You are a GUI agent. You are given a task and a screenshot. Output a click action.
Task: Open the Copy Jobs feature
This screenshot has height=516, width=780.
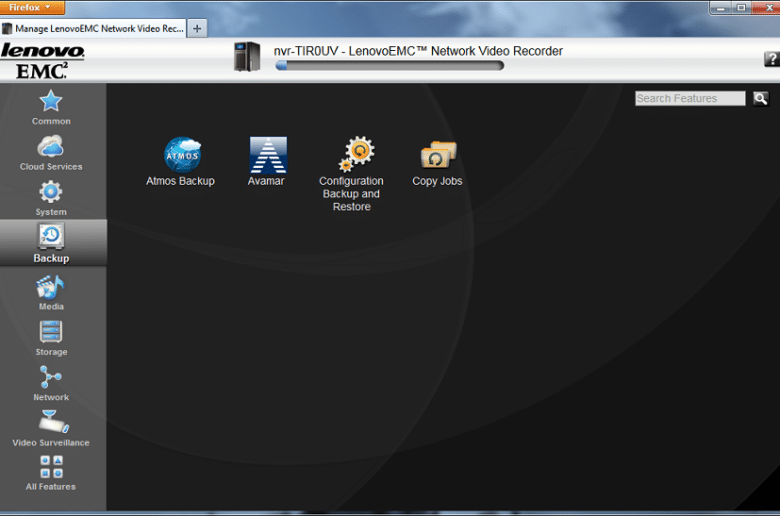[x=437, y=163]
